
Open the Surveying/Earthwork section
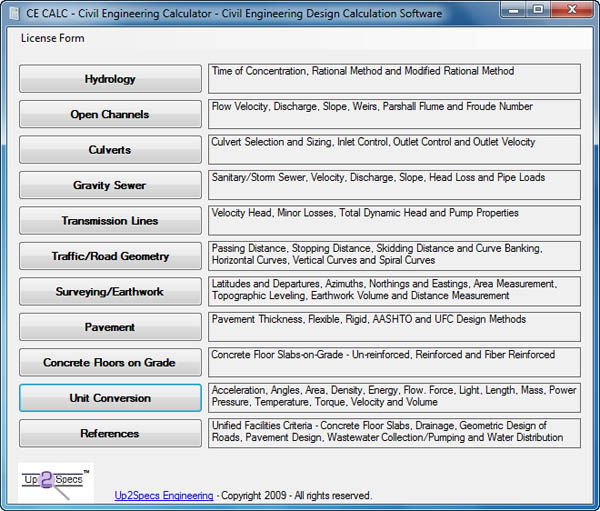[x=110, y=292]
